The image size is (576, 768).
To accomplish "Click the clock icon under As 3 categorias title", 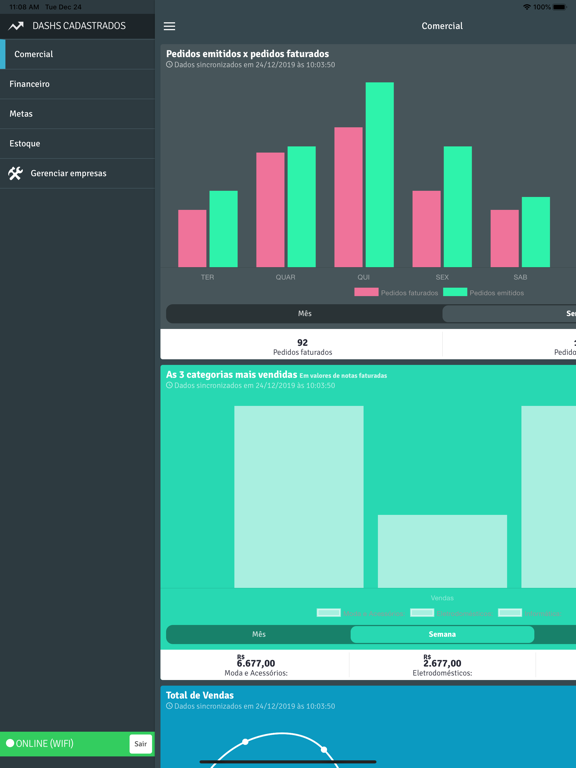I will pyautogui.click(x=169, y=385).
